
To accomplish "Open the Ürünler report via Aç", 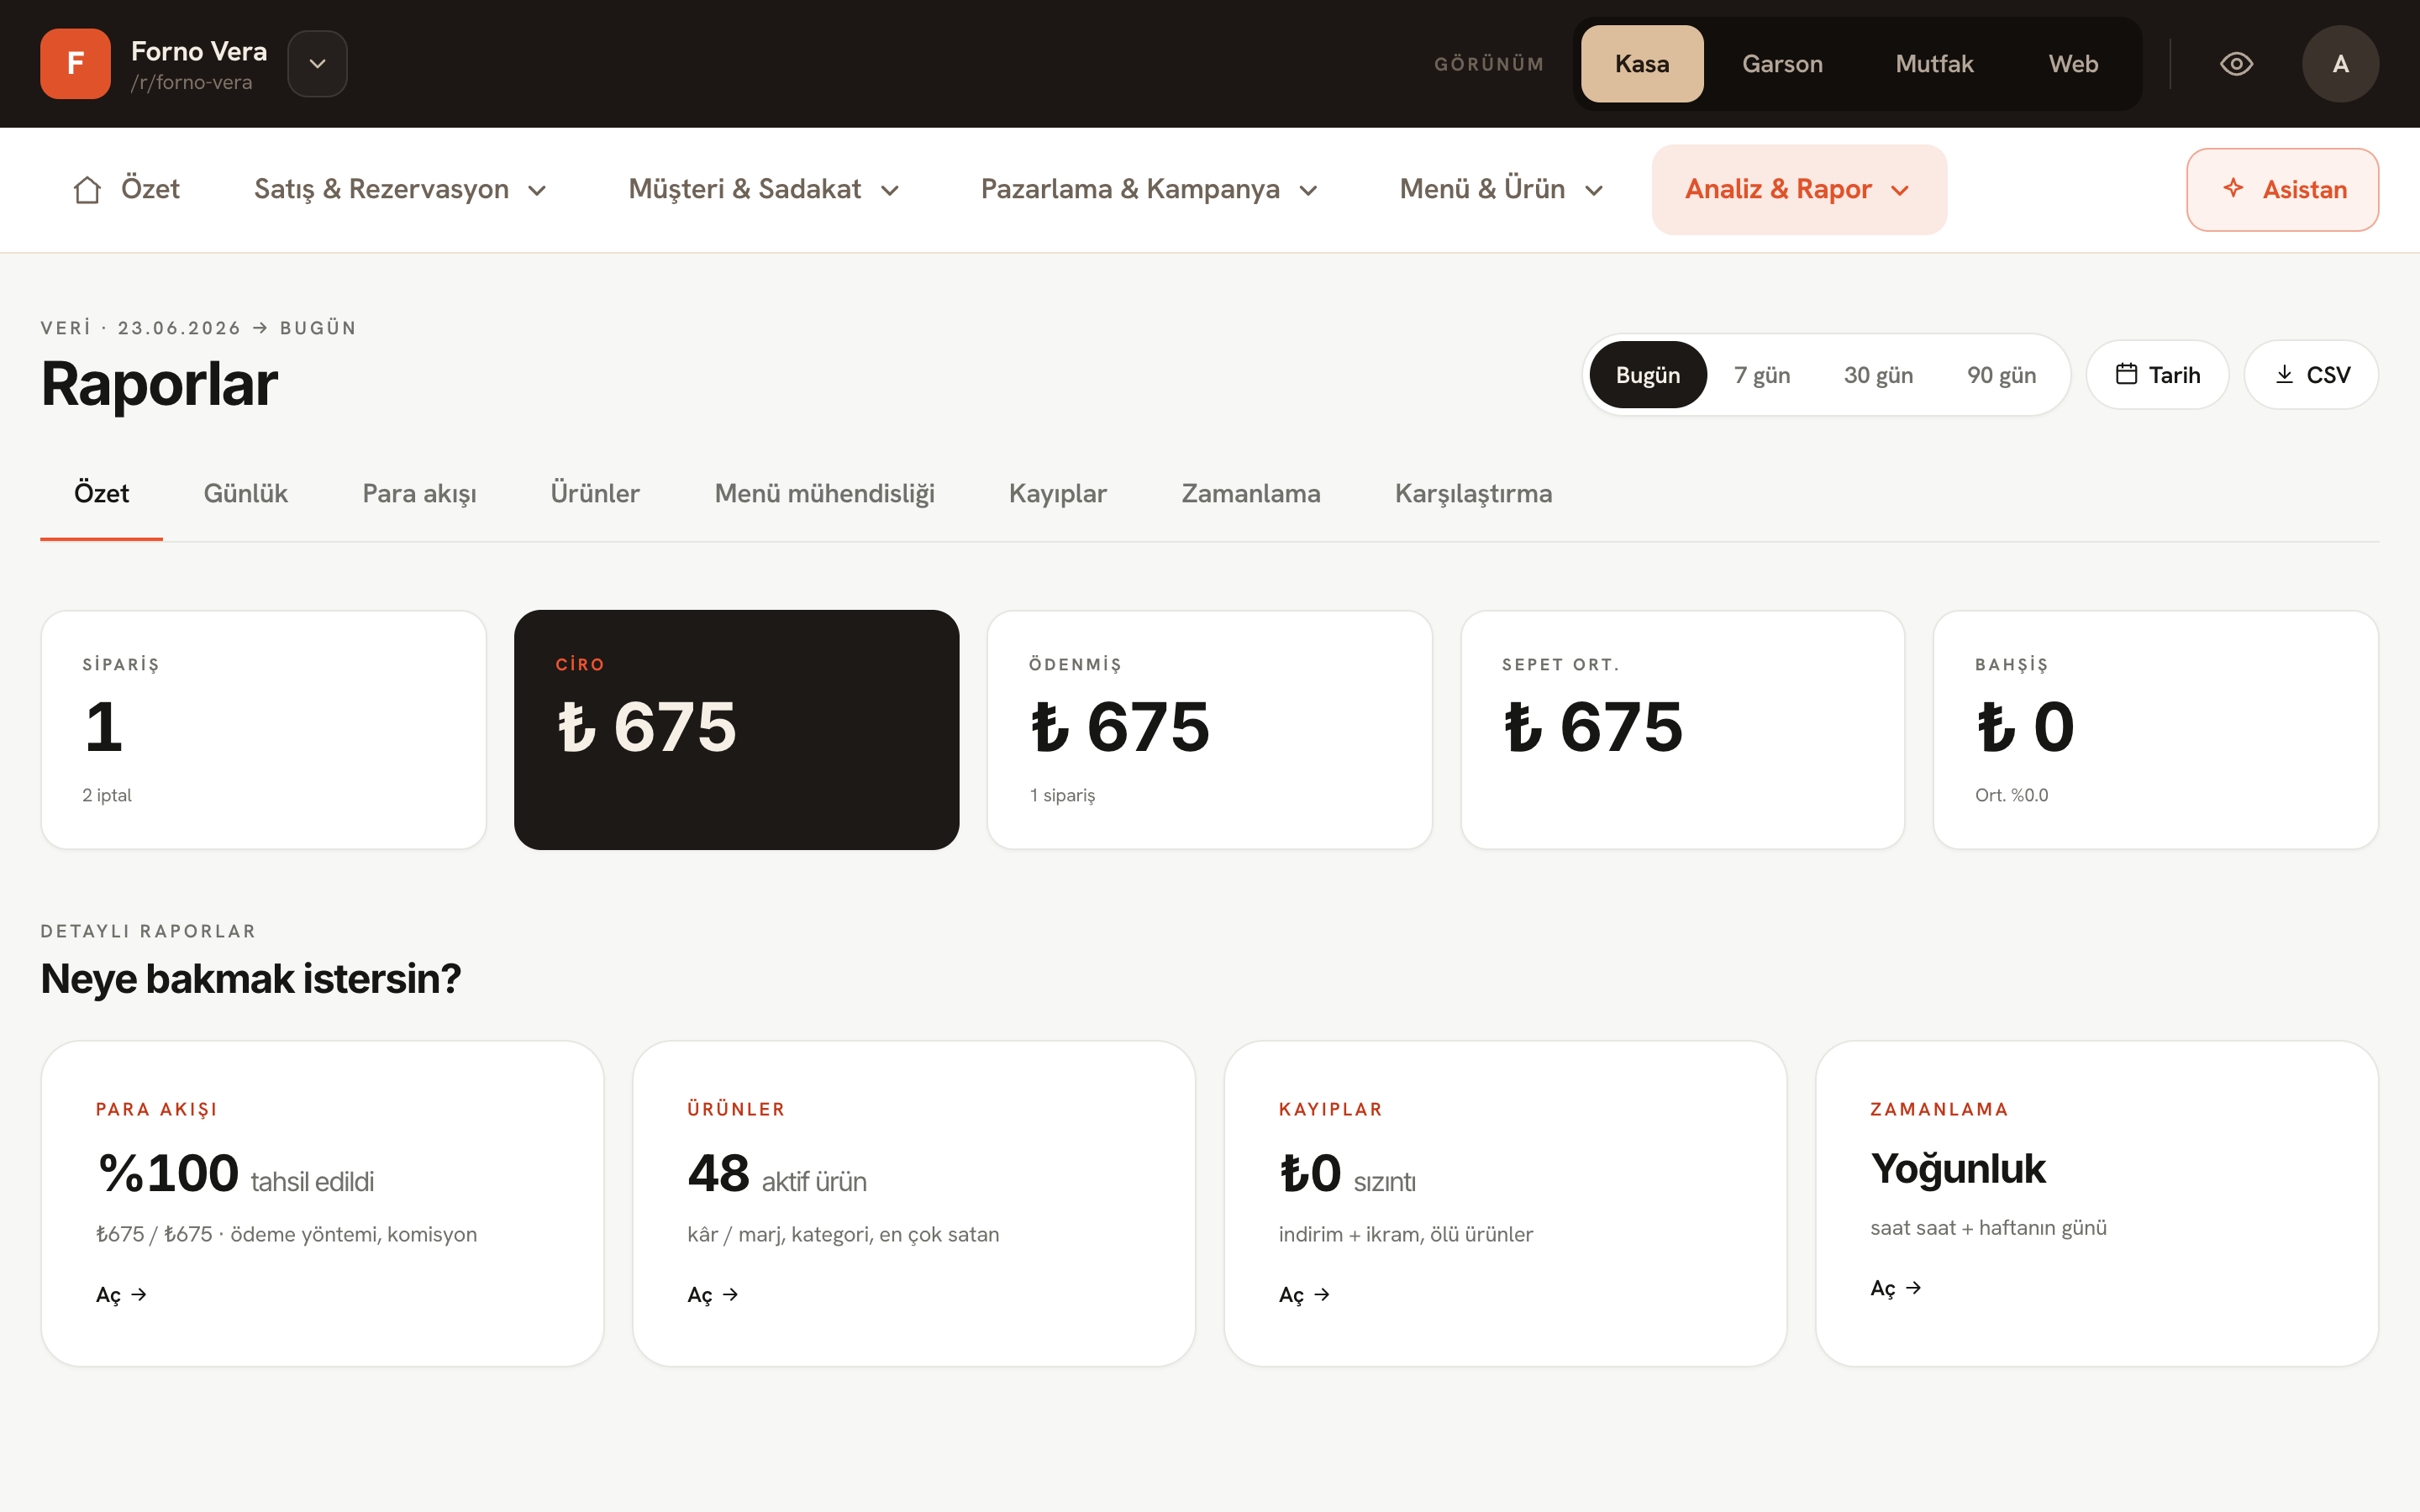I will 713,1295.
